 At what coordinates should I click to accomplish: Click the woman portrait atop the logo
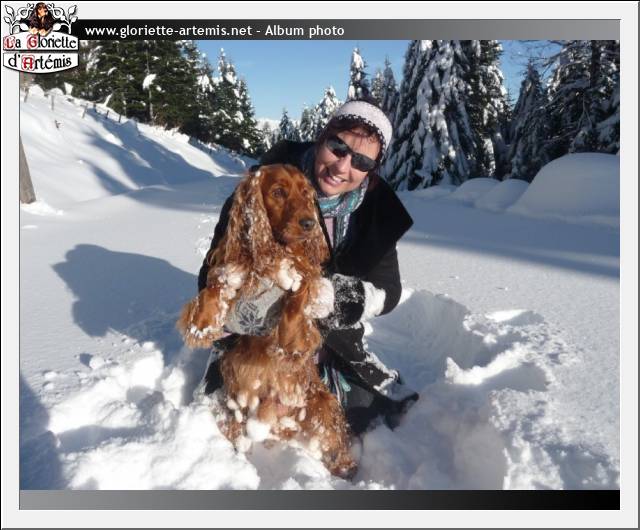click(x=41, y=17)
